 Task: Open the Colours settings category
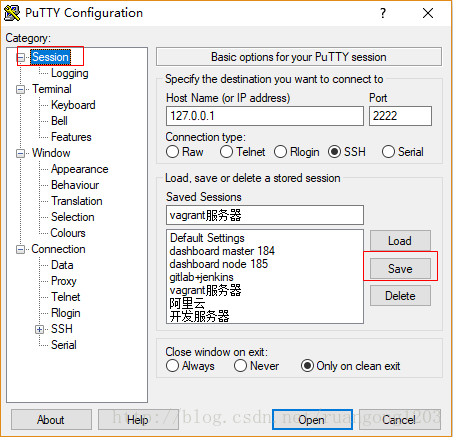[x=68, y=233]
